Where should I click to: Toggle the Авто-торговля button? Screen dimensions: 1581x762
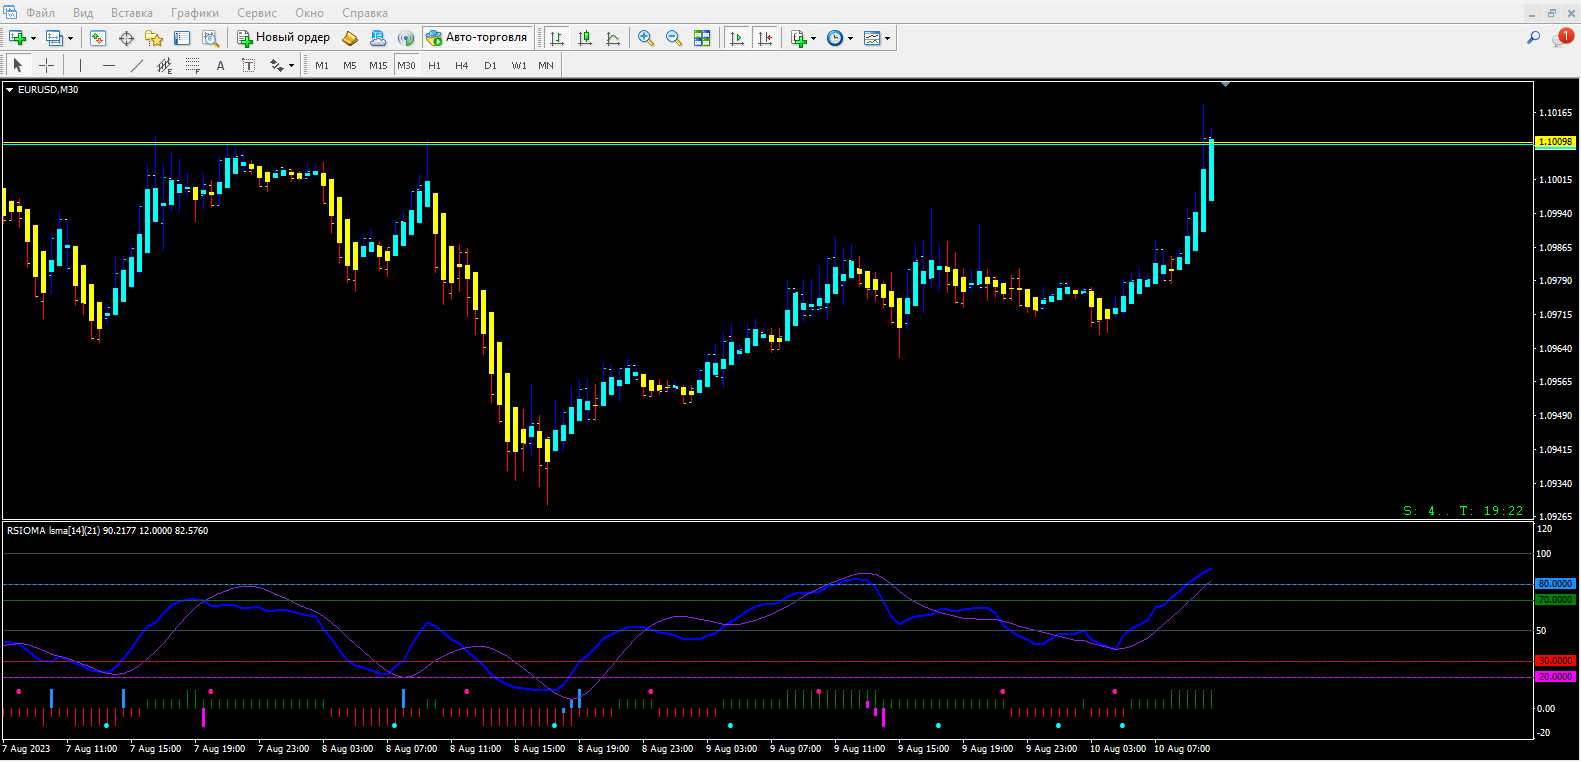pos(477,38)
